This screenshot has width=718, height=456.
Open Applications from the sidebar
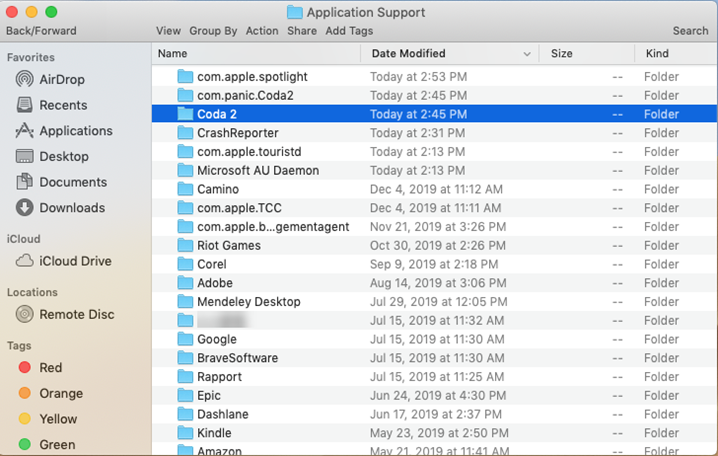point(64,130)
